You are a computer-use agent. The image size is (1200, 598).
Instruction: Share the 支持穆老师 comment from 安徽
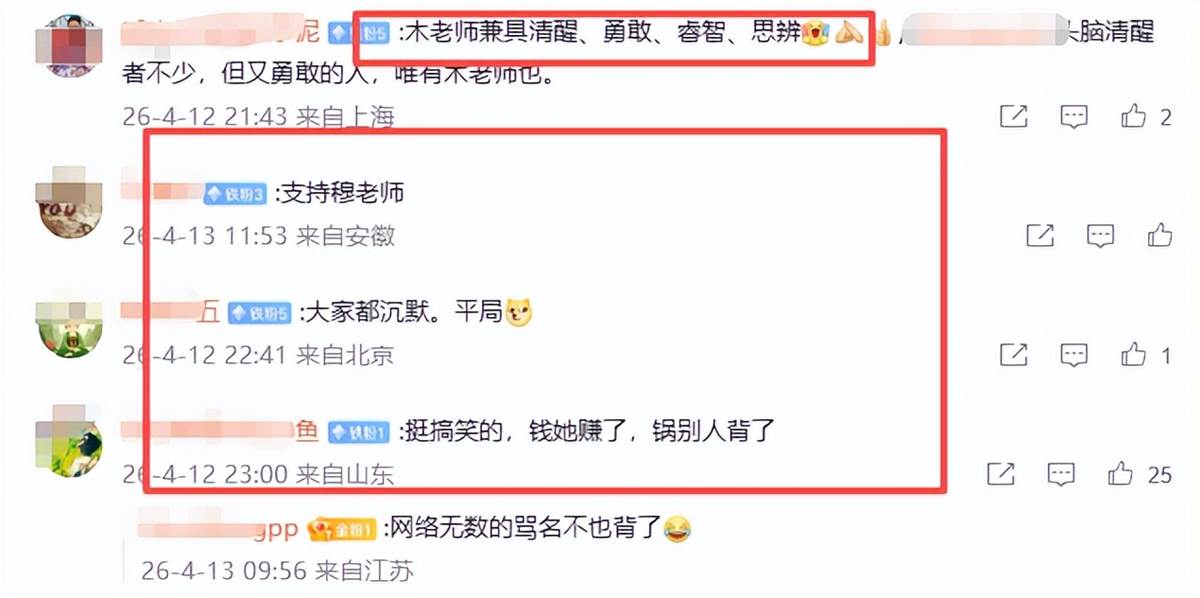click(1041, 235)
